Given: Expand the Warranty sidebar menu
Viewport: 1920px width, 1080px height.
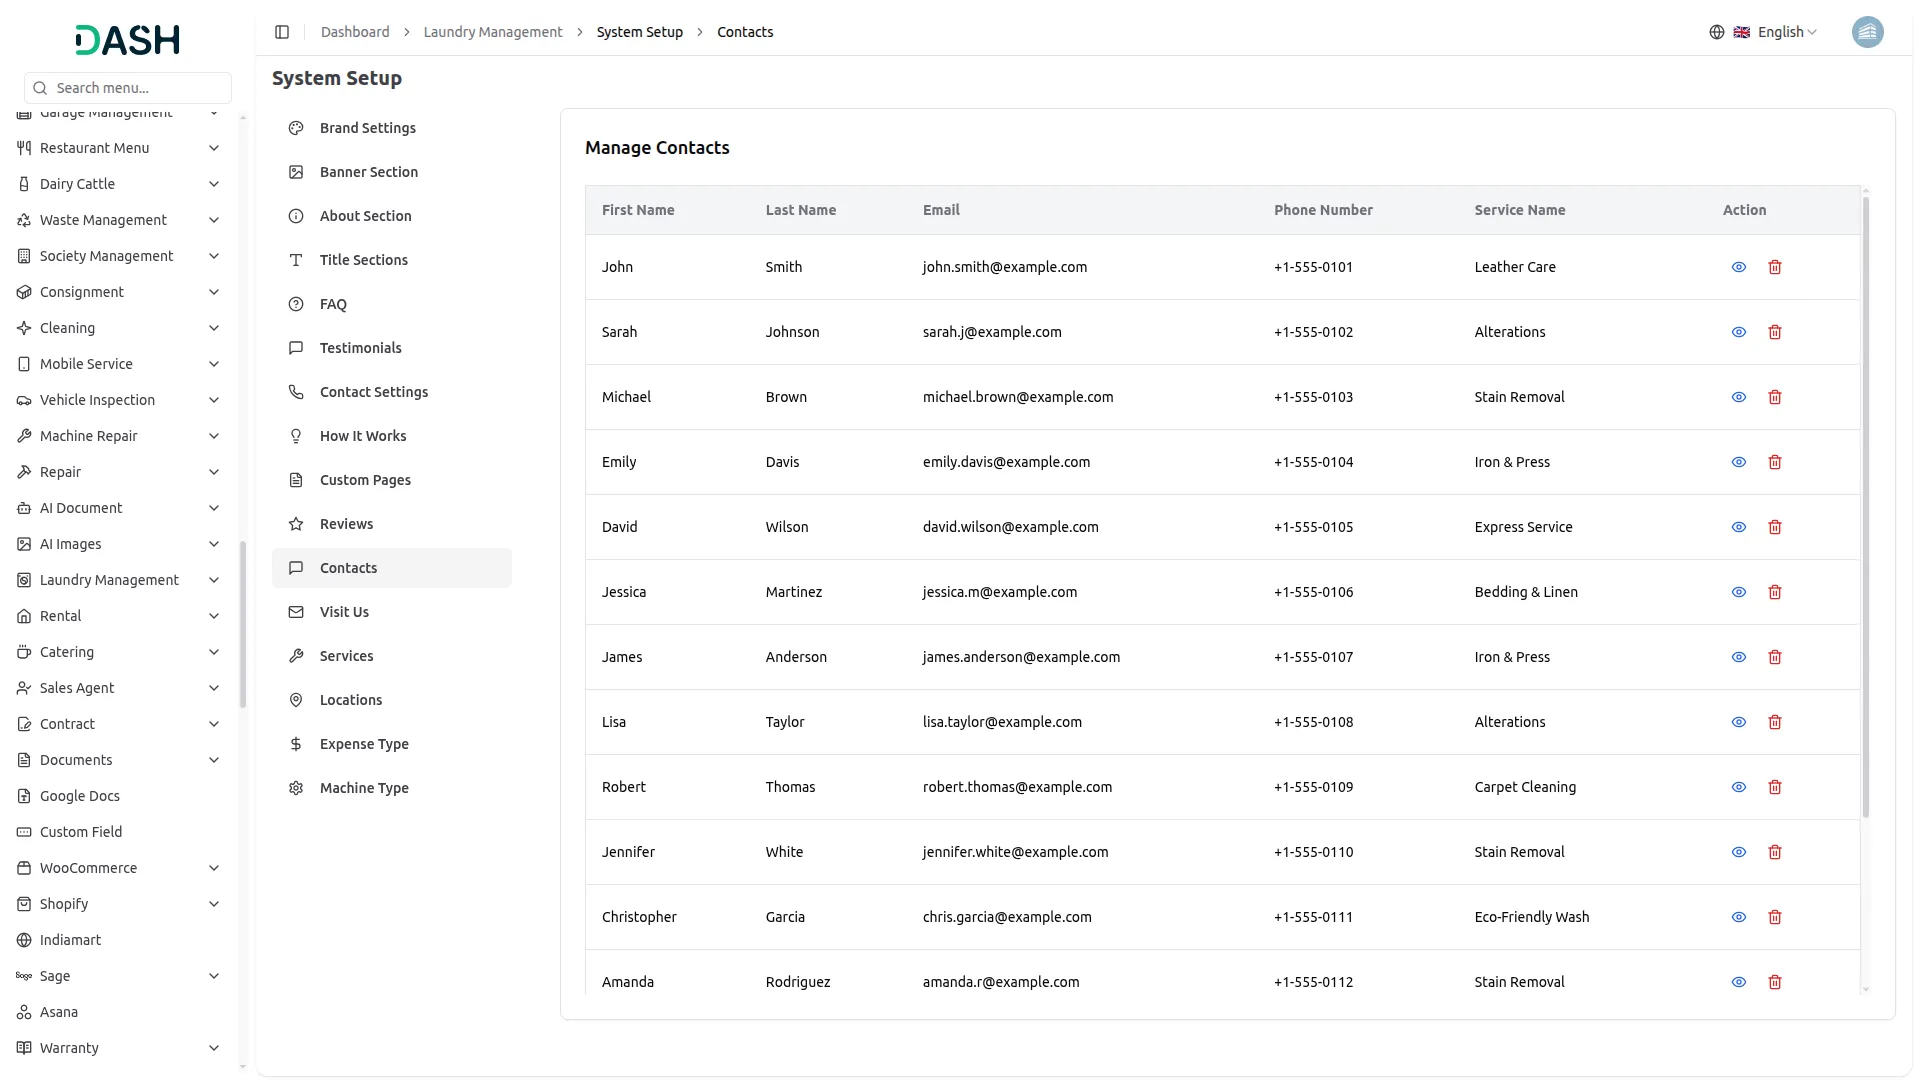Looking at the screenshot, I should pos(118,1048).
